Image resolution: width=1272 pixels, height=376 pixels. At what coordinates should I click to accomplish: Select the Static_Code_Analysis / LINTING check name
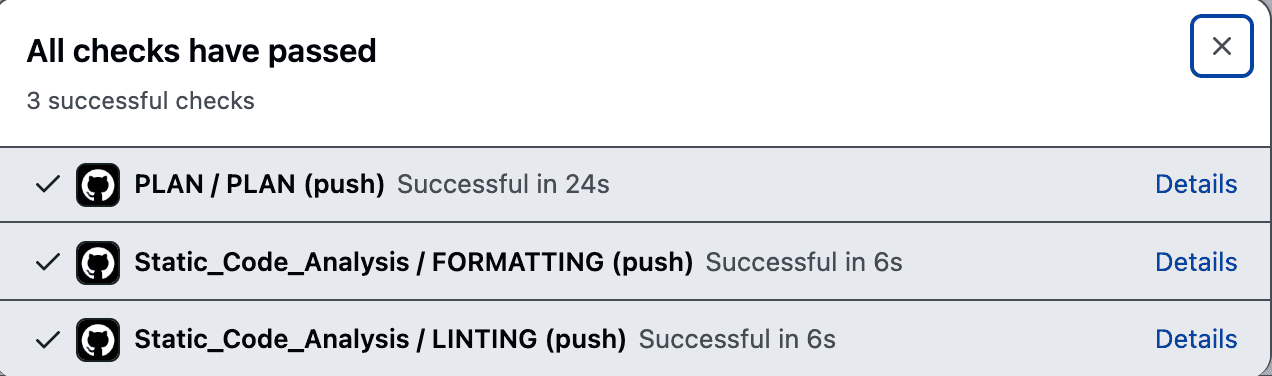[x=380, y=339]
